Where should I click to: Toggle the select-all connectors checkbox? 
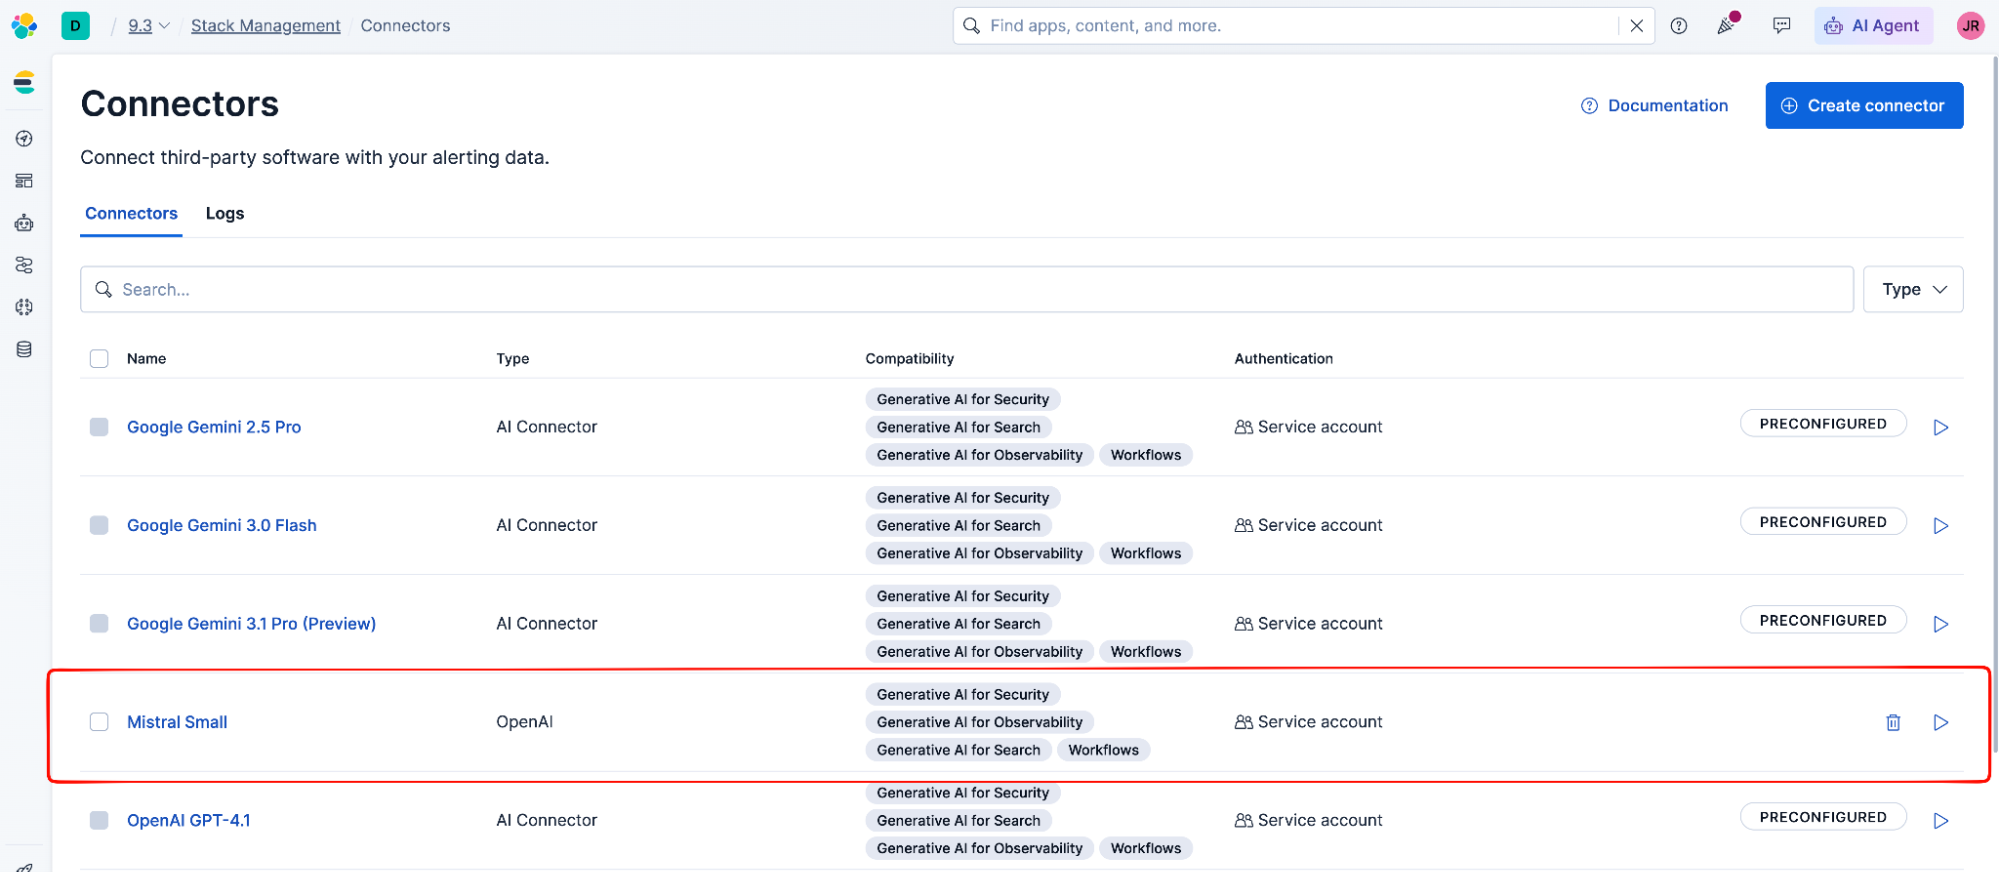(99, 359)
